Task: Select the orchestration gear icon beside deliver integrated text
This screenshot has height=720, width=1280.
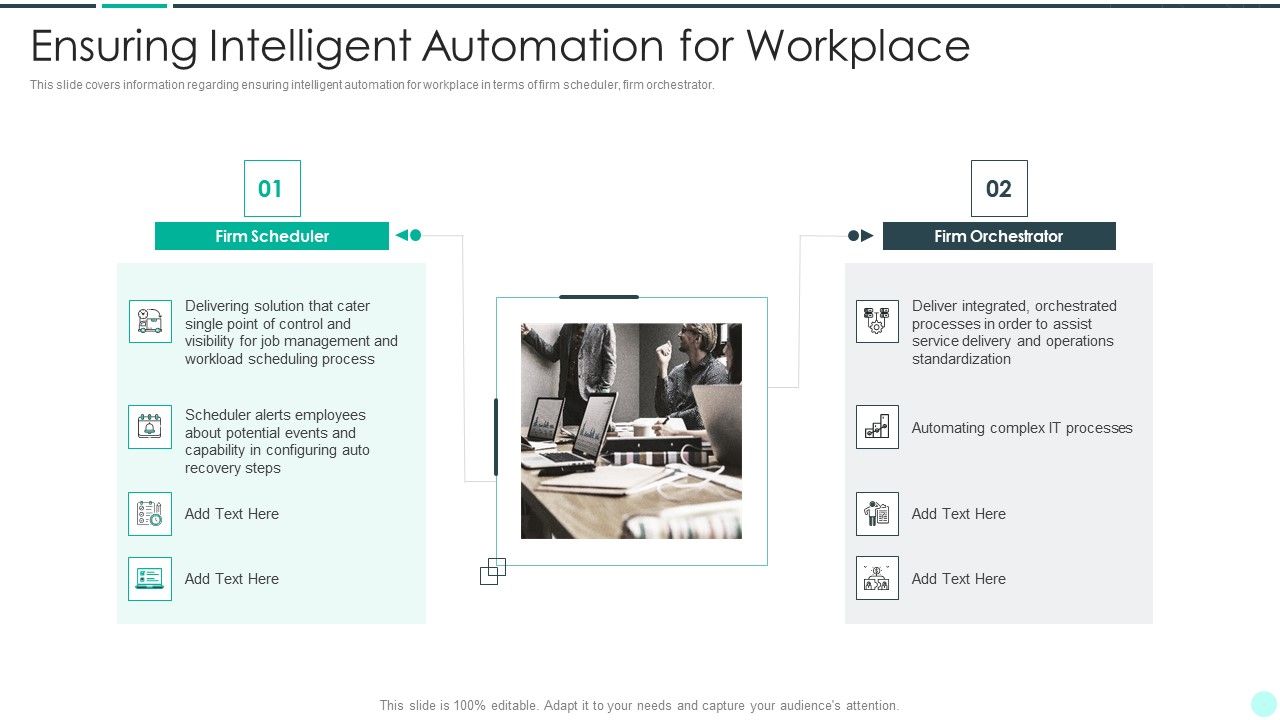Action: tap(877, 322)
